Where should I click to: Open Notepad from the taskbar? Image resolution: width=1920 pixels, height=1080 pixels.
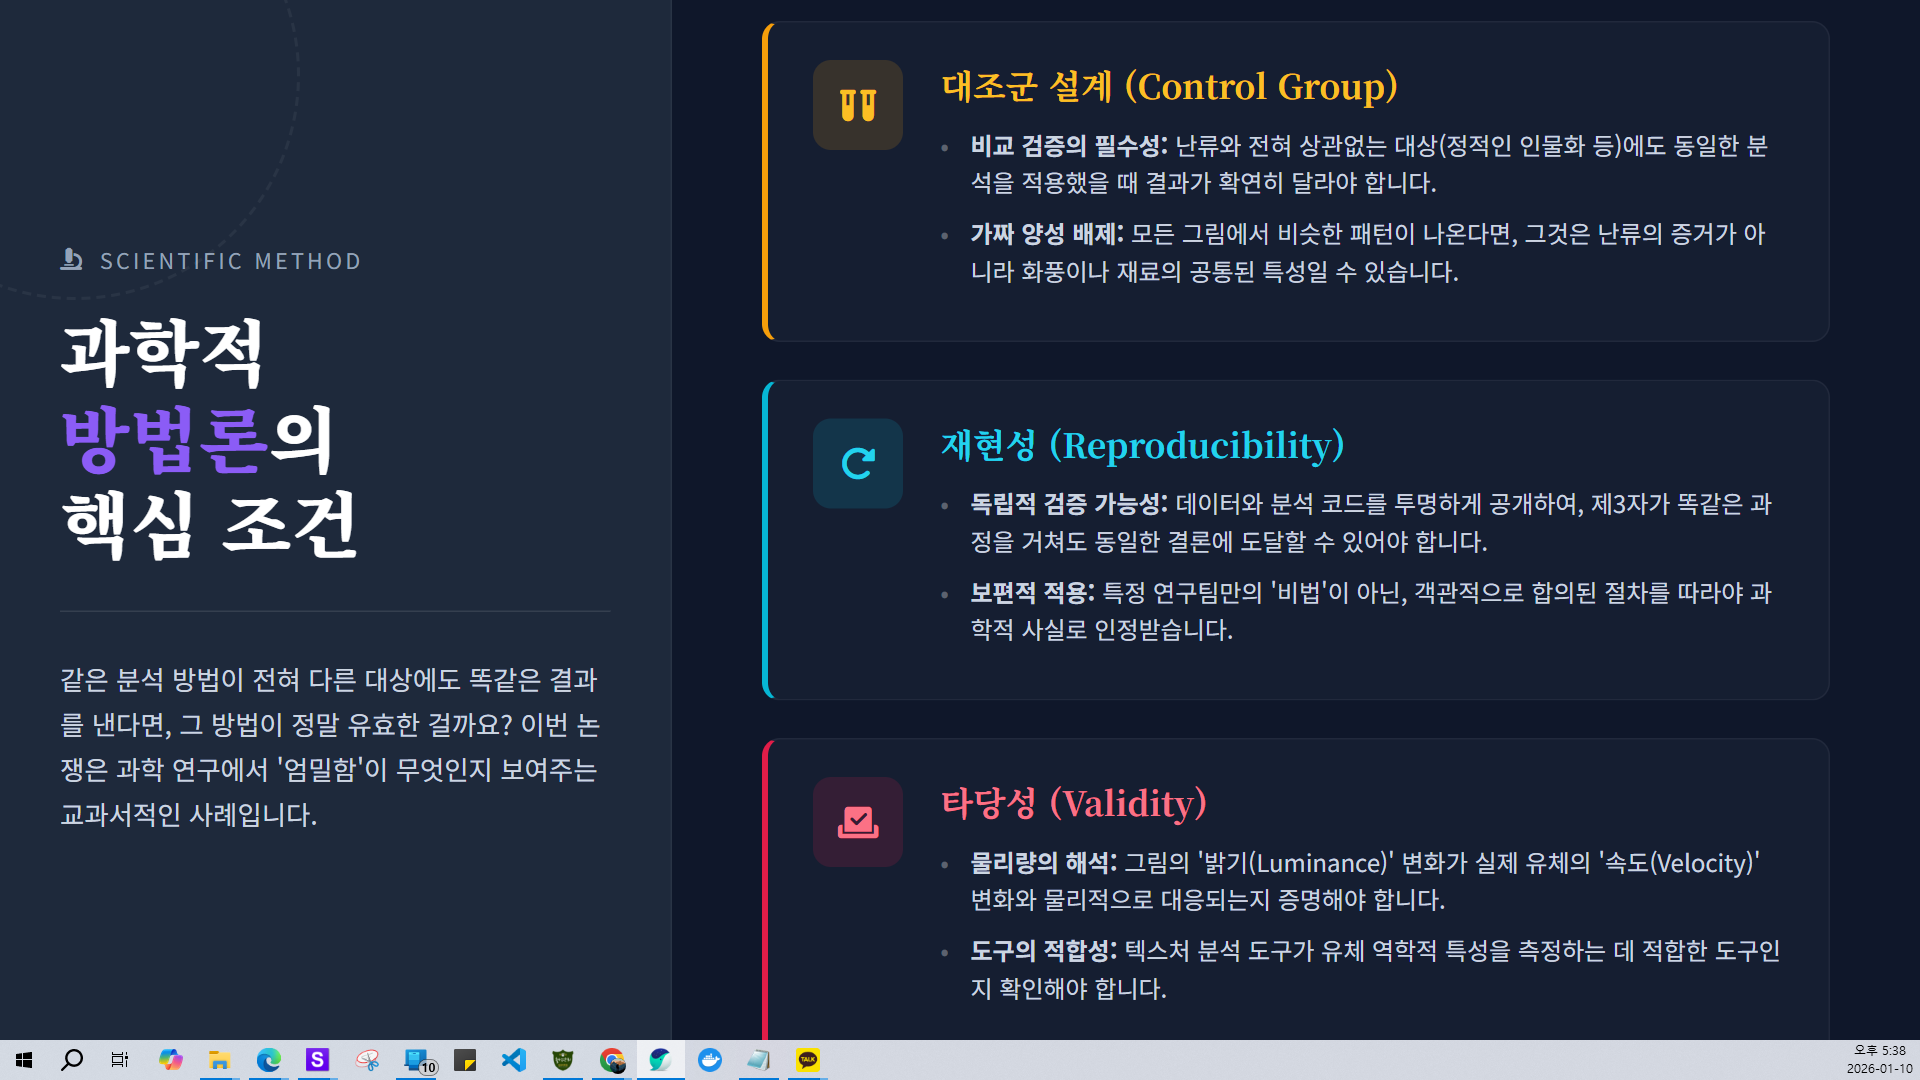tap(758, 1060)
